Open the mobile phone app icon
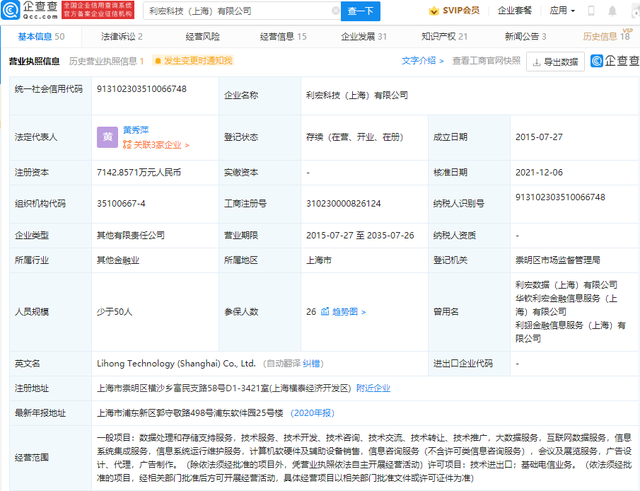The image size is (640, 491). click(591, 11)
